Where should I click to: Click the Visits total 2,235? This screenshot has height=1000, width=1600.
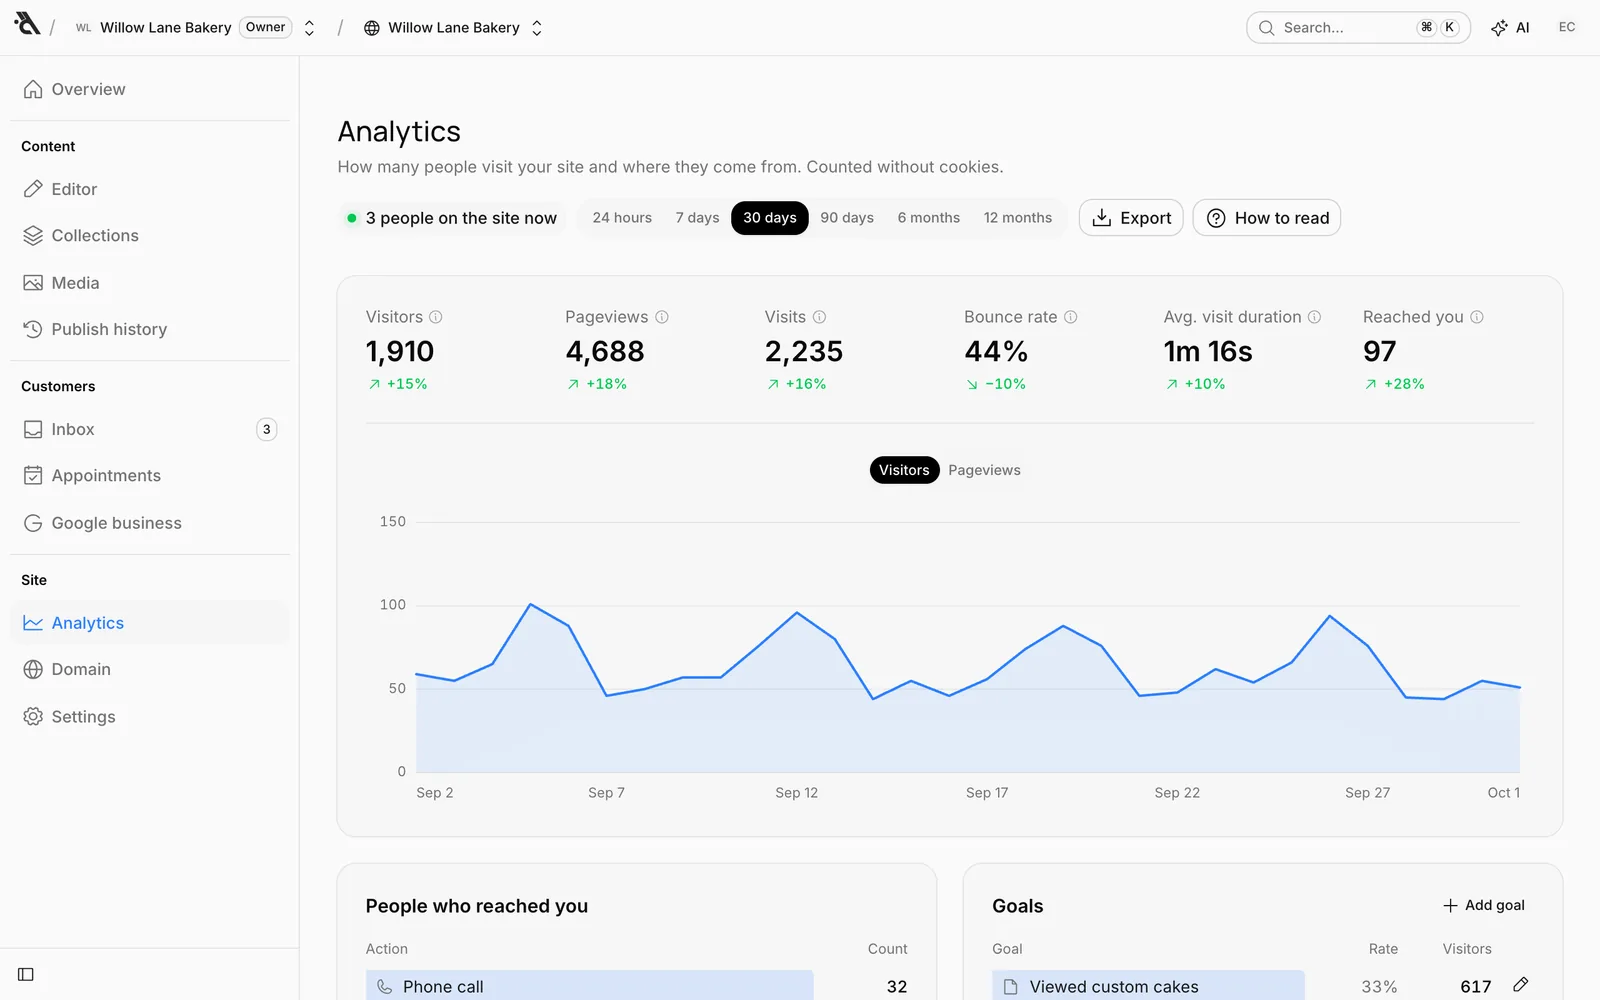click(x=804, y=352)
